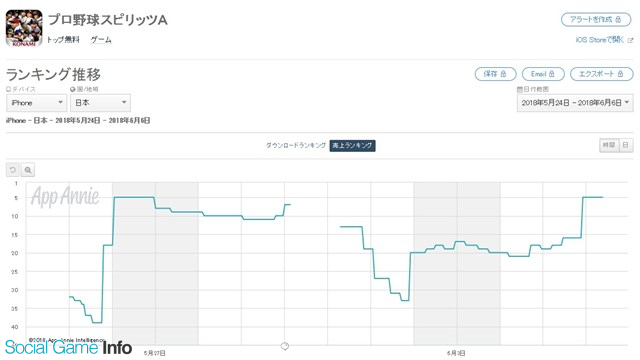Click the App Annie watermark logo
Image resolution: width=640 pixels, height=360 pixels.
click(65, 197)
